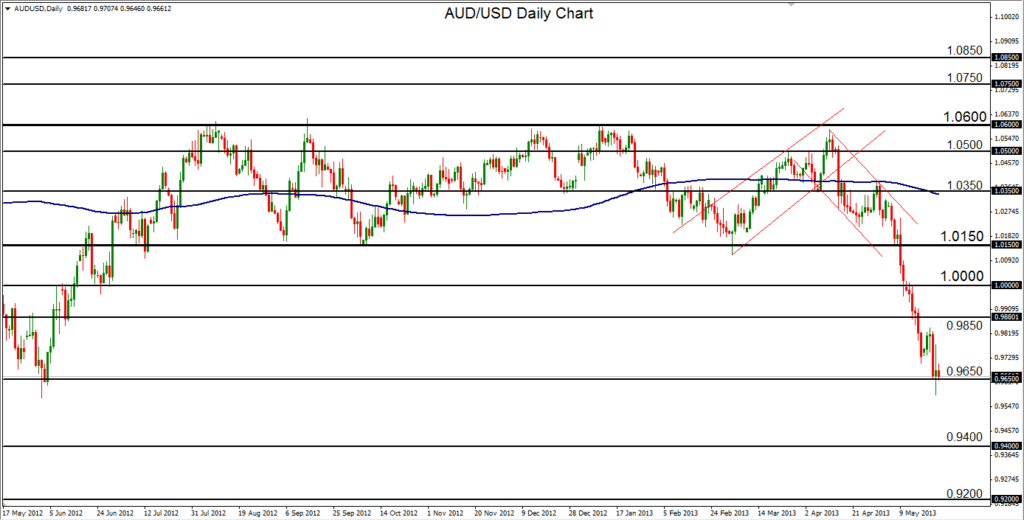Click the '20 Nov 2012' date label
The height and width of the screenshot is (520, 1024).
click(x=494, y=514)
